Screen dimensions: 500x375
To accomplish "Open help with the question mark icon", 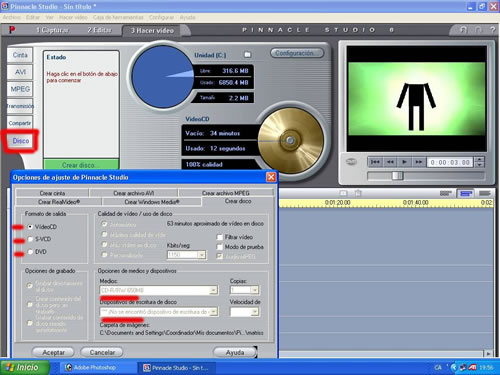I will point(492,30).
